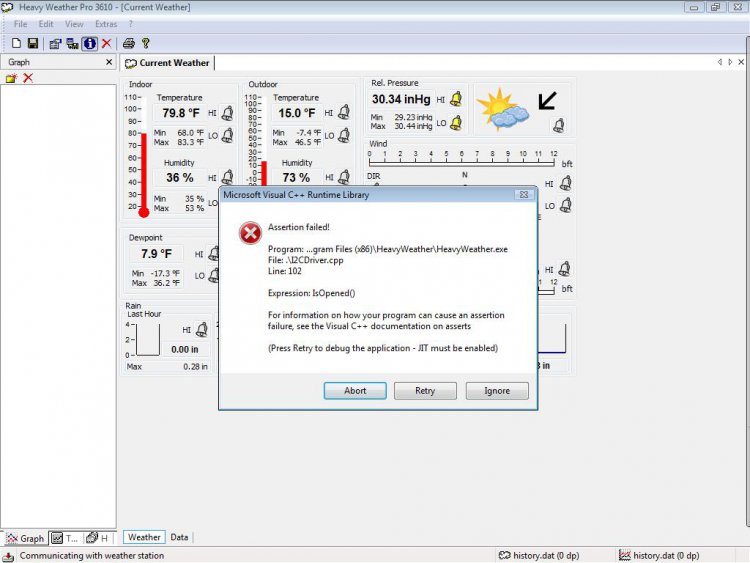This screenshot has width=750, height=563.
Task: Click the indoor humidity 36 % value
Action: tap(180, 177)
